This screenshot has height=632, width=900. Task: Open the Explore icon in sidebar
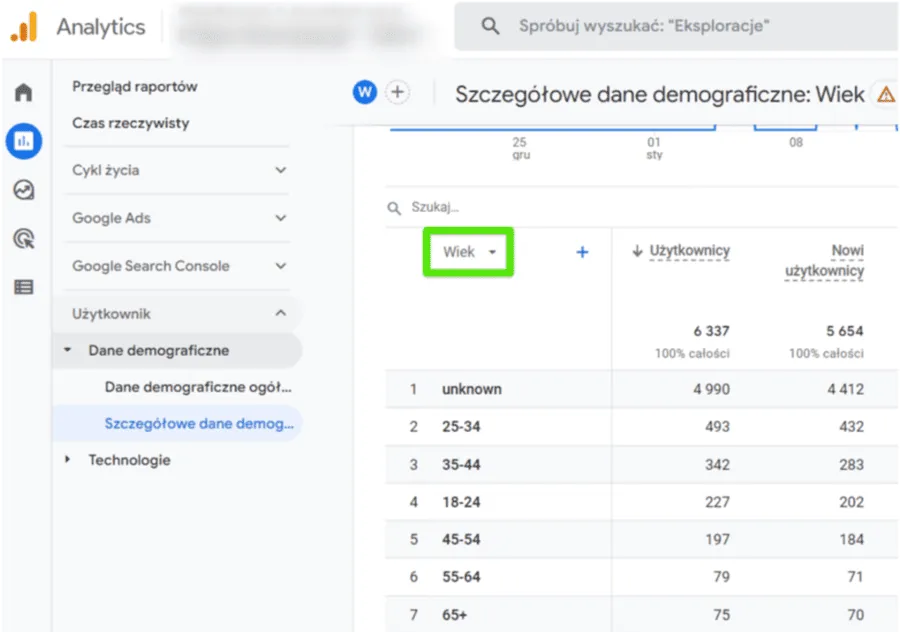click(24, 190)
